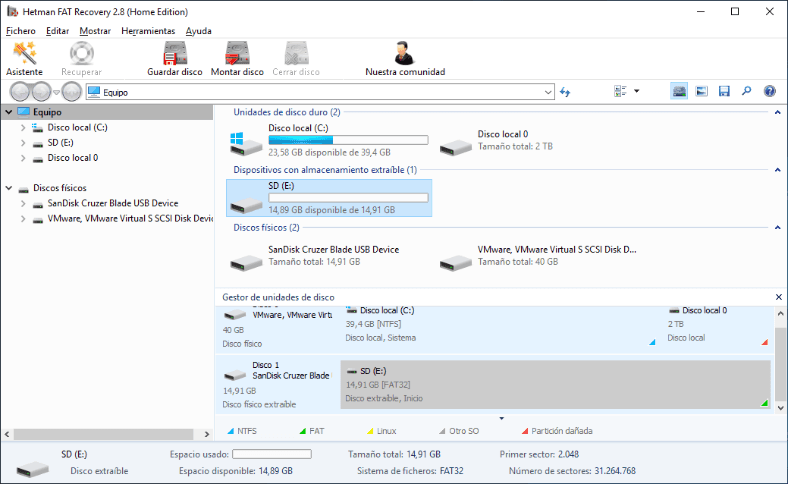Click Cerrar disco toolbar icon

click(x=296, y=58)
